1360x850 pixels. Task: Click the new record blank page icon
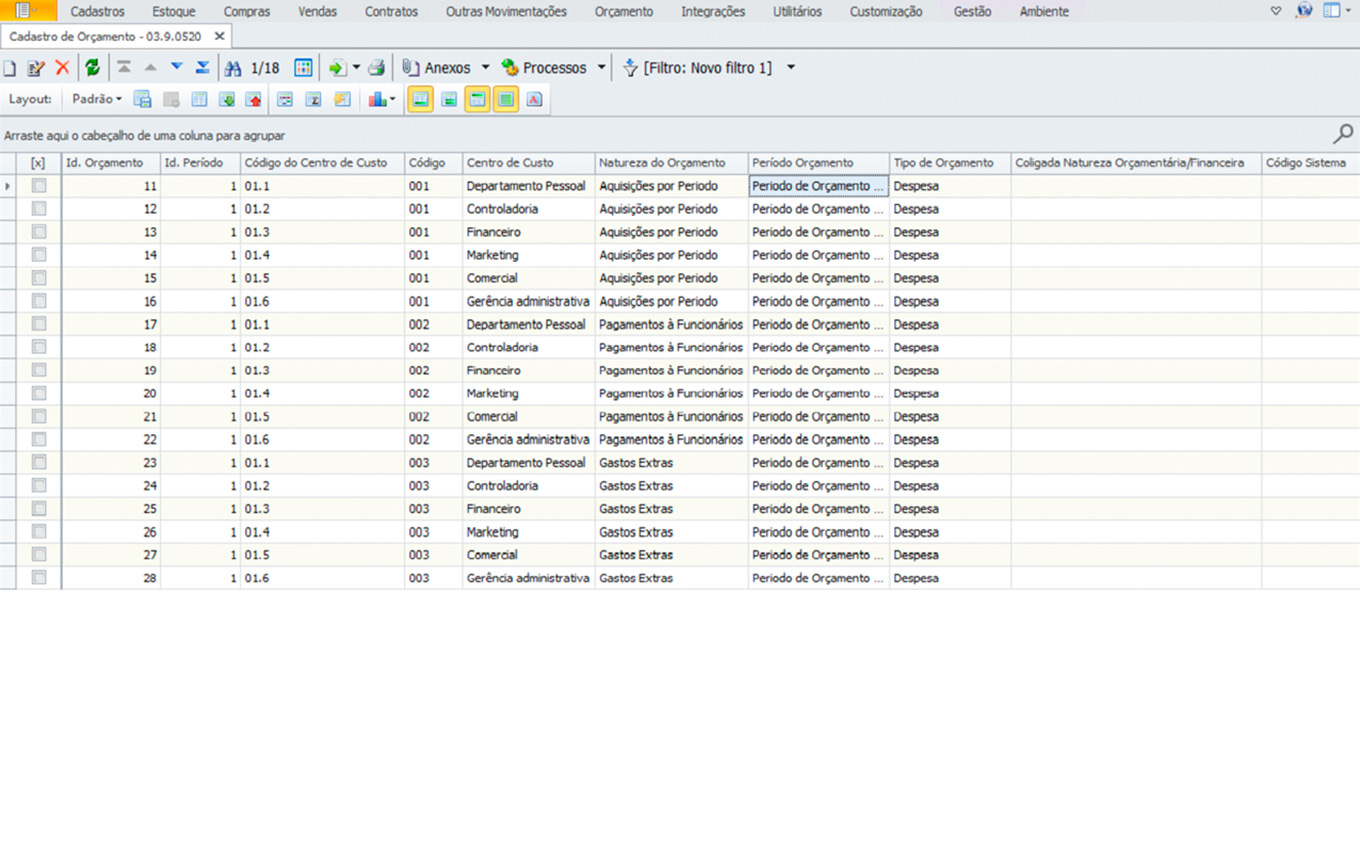point(10,68)
